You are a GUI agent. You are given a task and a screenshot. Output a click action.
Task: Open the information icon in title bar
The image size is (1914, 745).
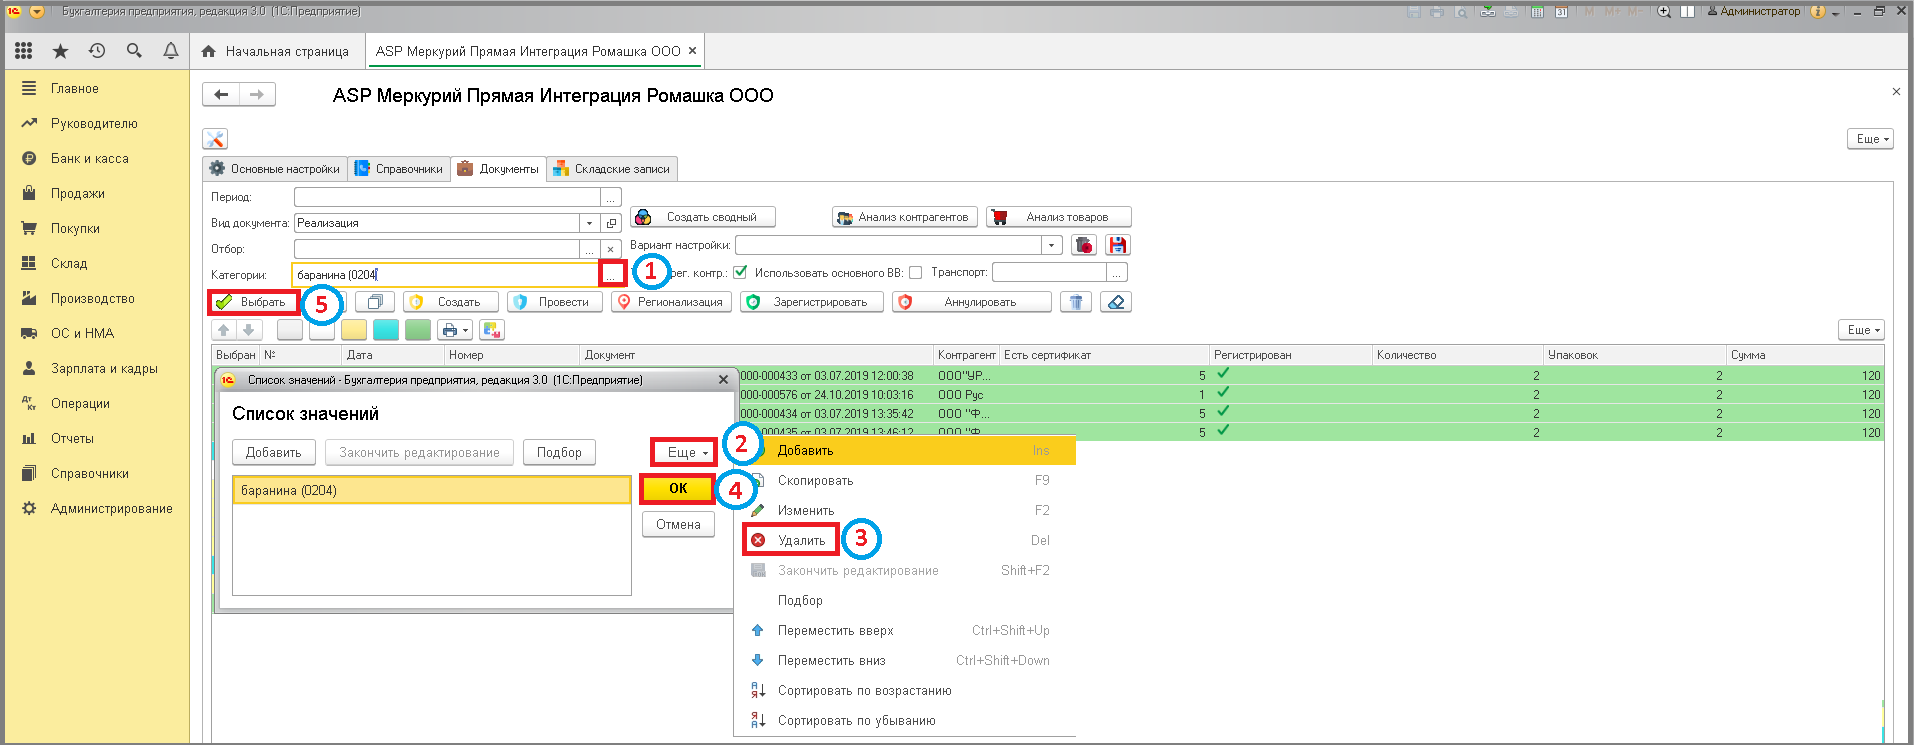[x=1818, y=12]
